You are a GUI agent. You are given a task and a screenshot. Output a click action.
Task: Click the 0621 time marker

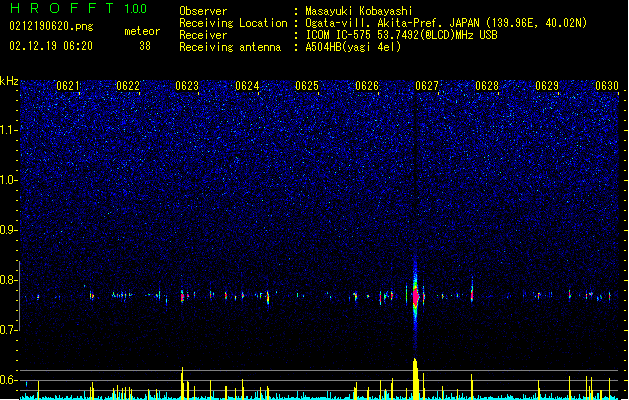68,86
